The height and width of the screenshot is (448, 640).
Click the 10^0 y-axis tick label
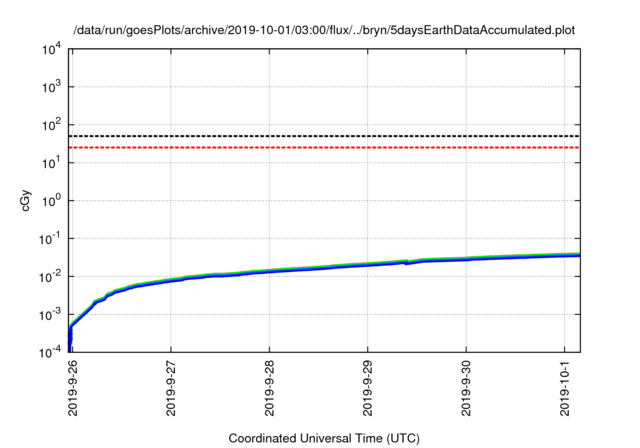pyautogui.click(x=52, y=201)
